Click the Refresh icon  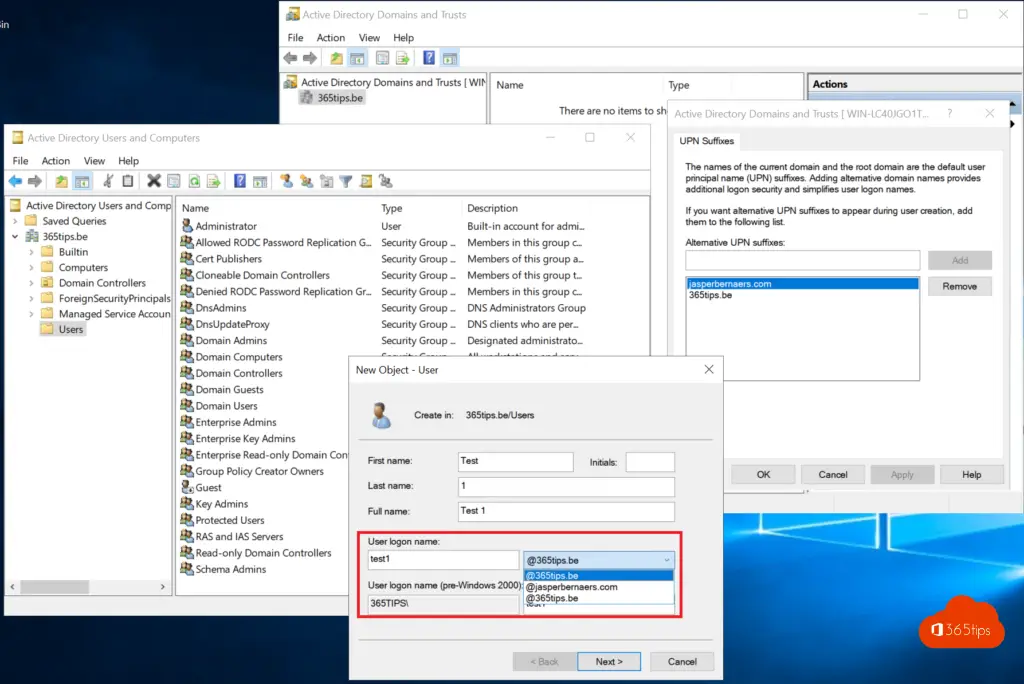click(194, 181)
